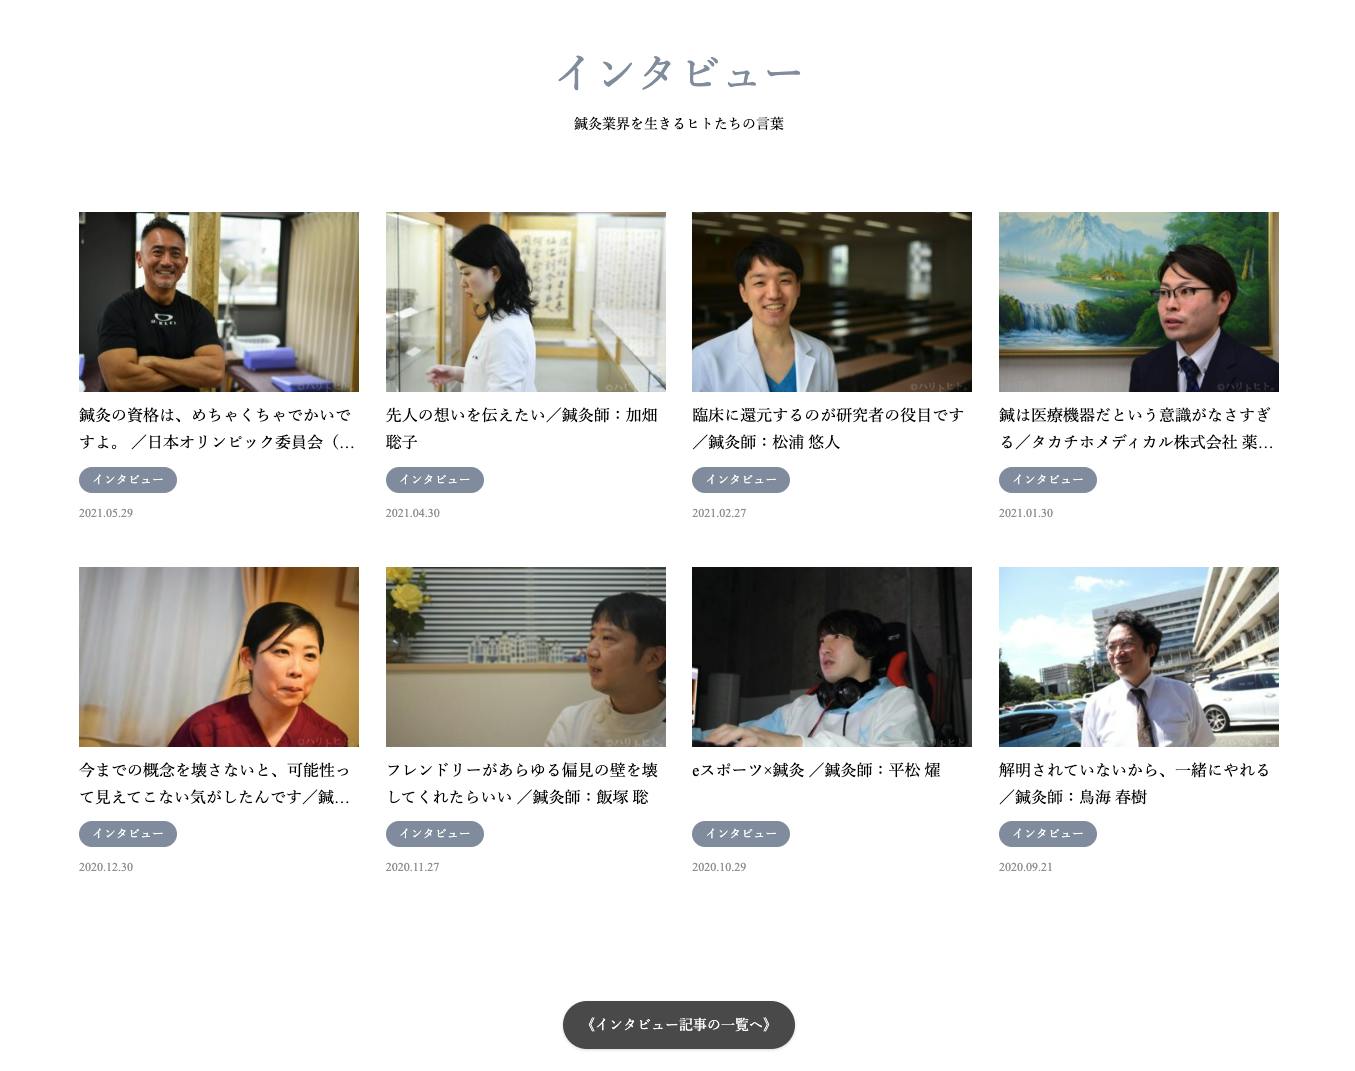Select インタビュー tag under 2021.05.29 article

click(x=128, y=480)
